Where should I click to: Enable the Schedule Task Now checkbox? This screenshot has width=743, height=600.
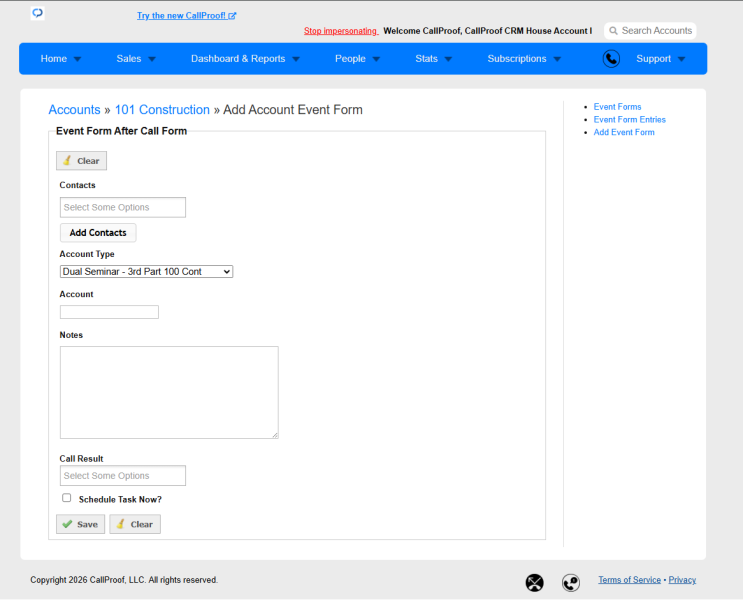(66, 498)
